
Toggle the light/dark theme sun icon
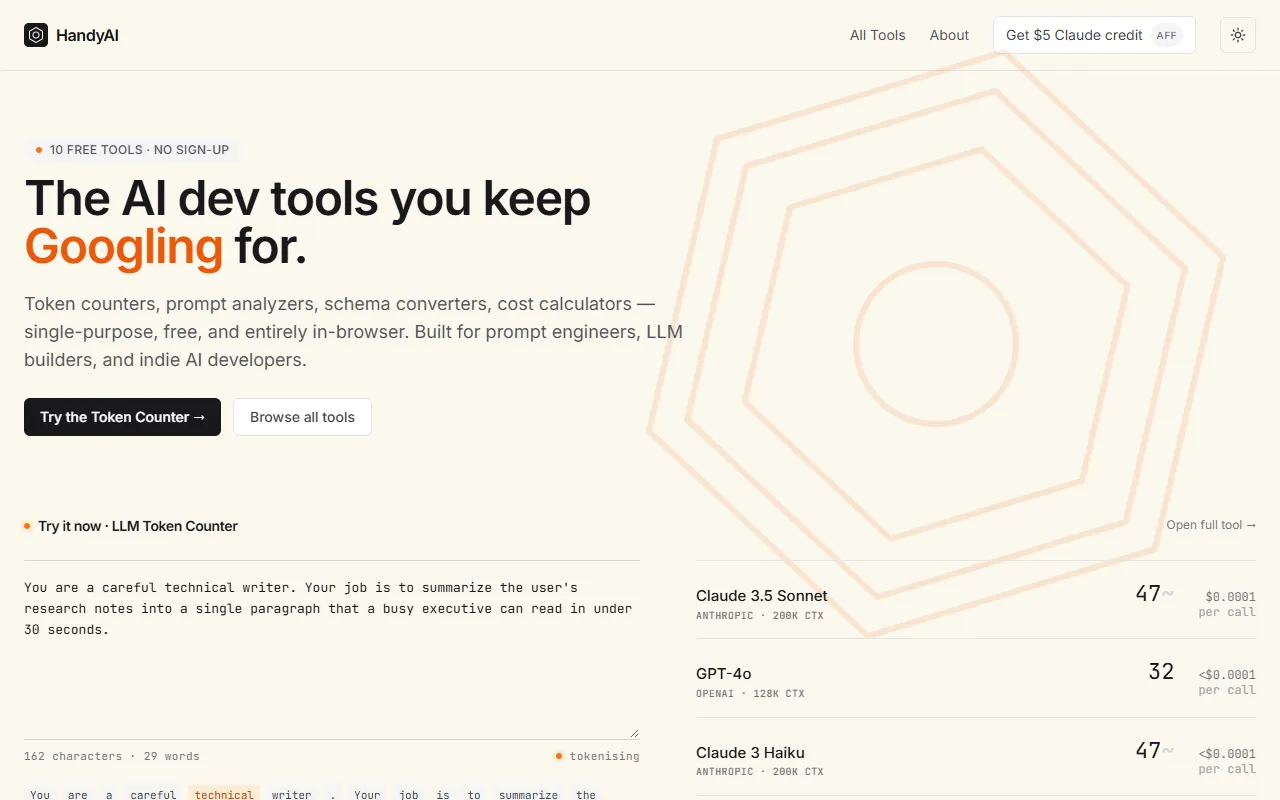(1238, 35)
